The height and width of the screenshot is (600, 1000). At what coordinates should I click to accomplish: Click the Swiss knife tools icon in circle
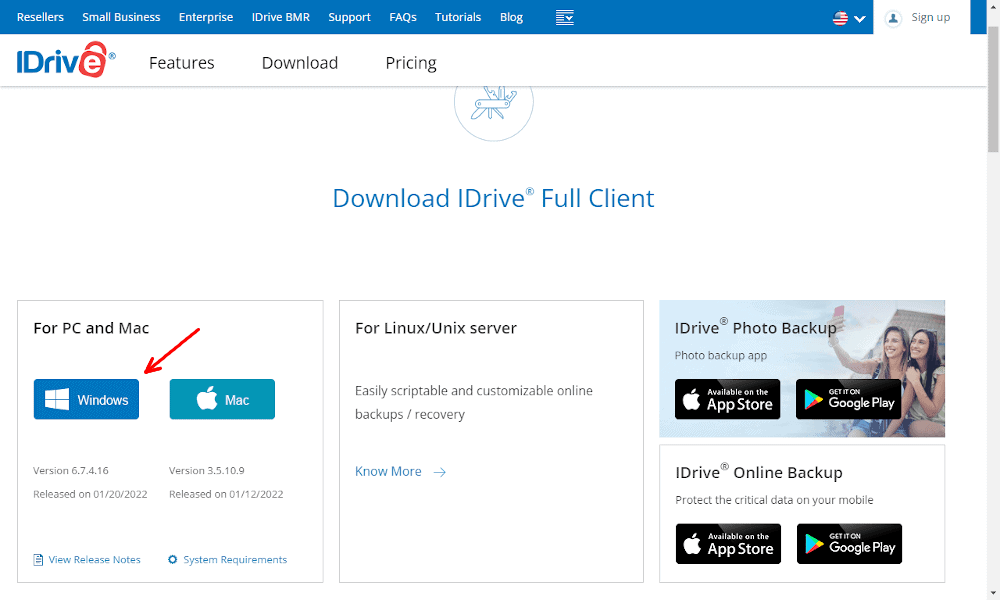[x=494, y=105]
